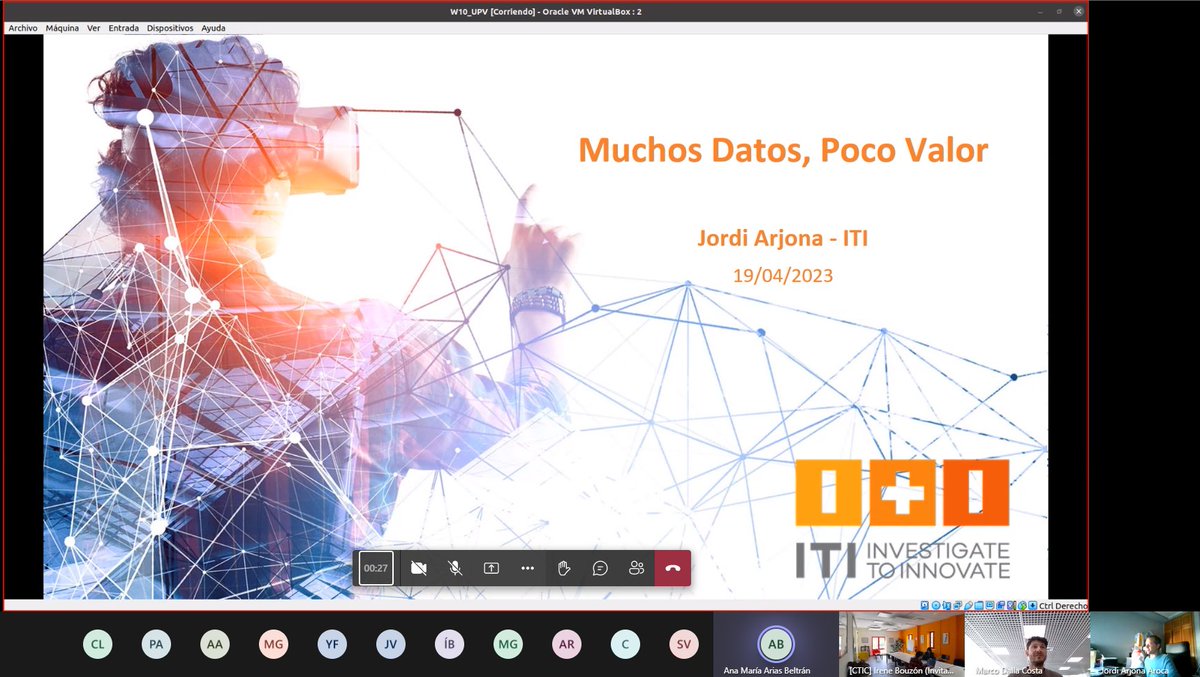Open the Dispositivos menu
The height and width of the screenshot is (677, 1200).
(x=170, y=28)
